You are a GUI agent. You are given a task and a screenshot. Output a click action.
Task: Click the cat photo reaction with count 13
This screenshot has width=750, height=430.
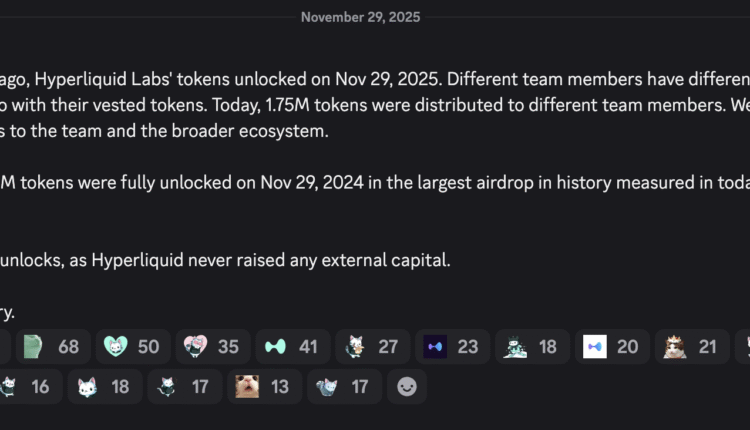coord(262,386)
